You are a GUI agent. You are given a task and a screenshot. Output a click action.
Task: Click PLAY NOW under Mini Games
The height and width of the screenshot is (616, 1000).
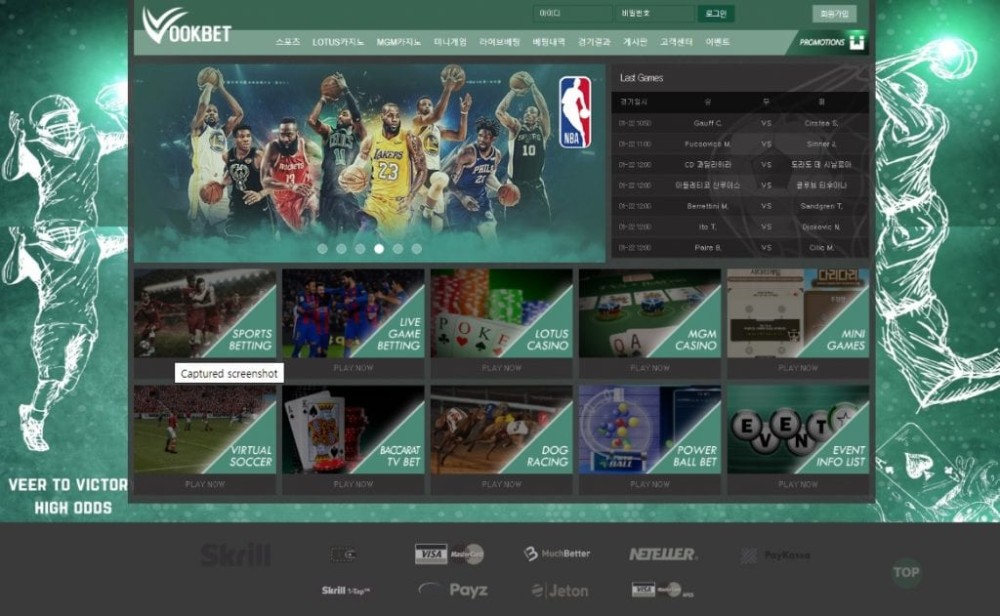click(798, 368)
